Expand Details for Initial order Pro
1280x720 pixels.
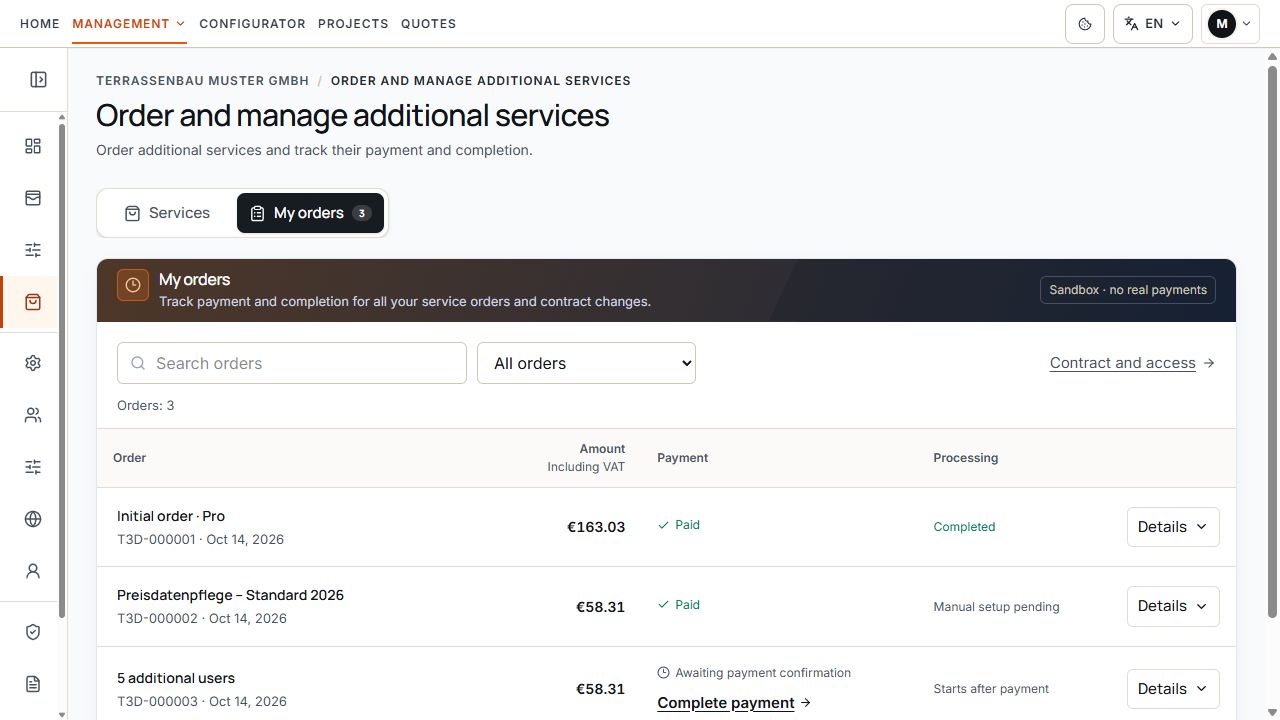point(1173,527)
